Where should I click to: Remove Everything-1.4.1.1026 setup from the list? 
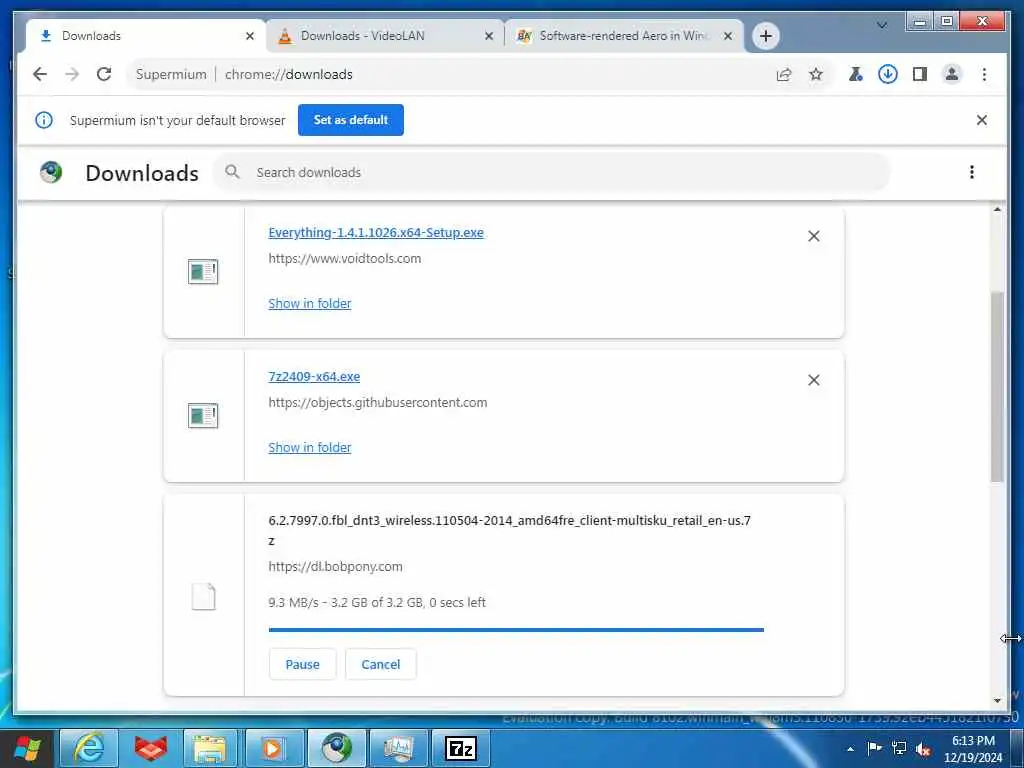[x=814, y=236]
